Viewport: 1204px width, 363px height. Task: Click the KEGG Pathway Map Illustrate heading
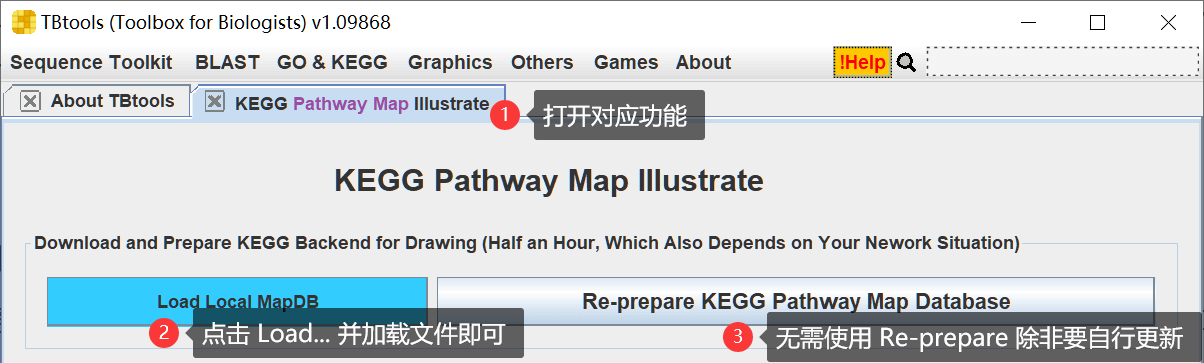click(x=548, y=181)
